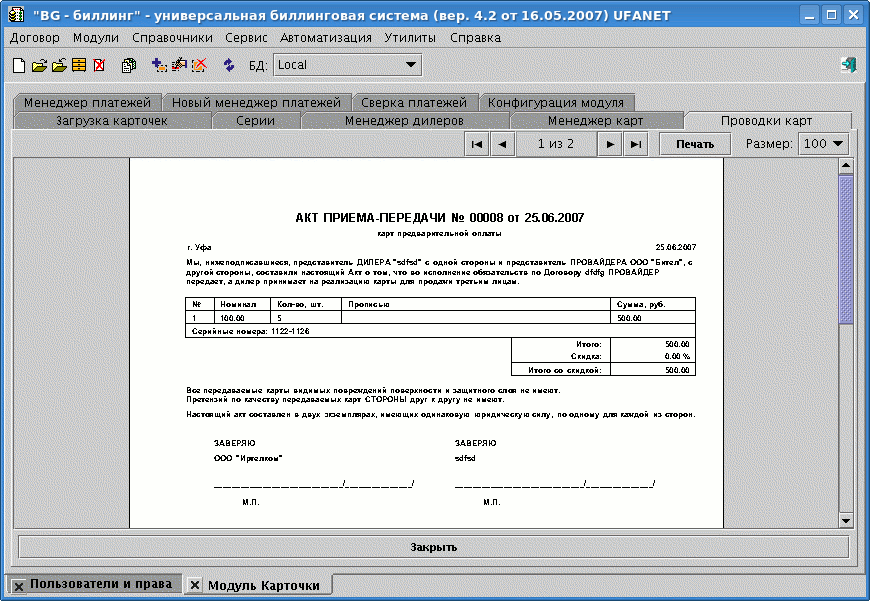Click the blue plus add icon
The image size is (870, 601).
point(159,65)
